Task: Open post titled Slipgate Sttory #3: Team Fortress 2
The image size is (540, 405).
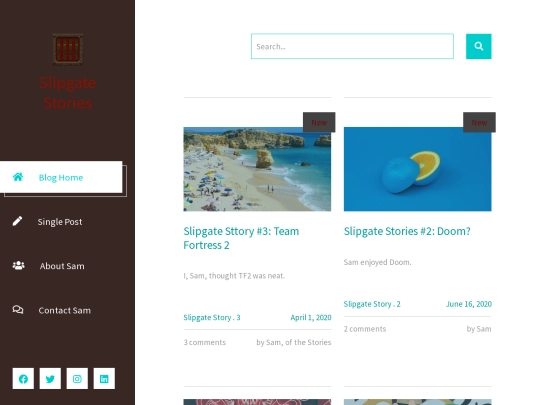Action: point(241,238)
